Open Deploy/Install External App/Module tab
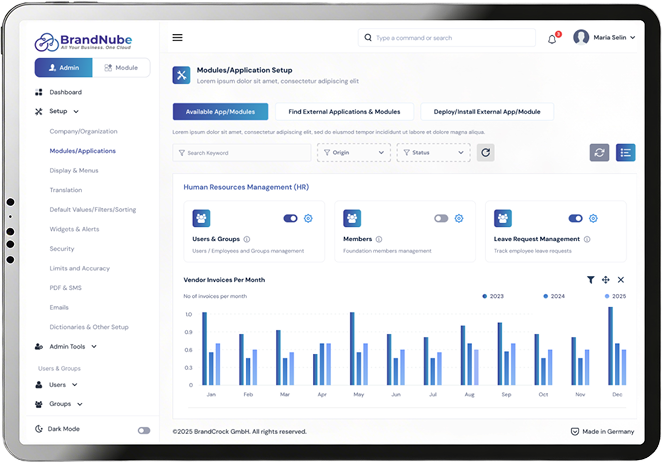The image size is (662, 462). [x=487, y=112]
